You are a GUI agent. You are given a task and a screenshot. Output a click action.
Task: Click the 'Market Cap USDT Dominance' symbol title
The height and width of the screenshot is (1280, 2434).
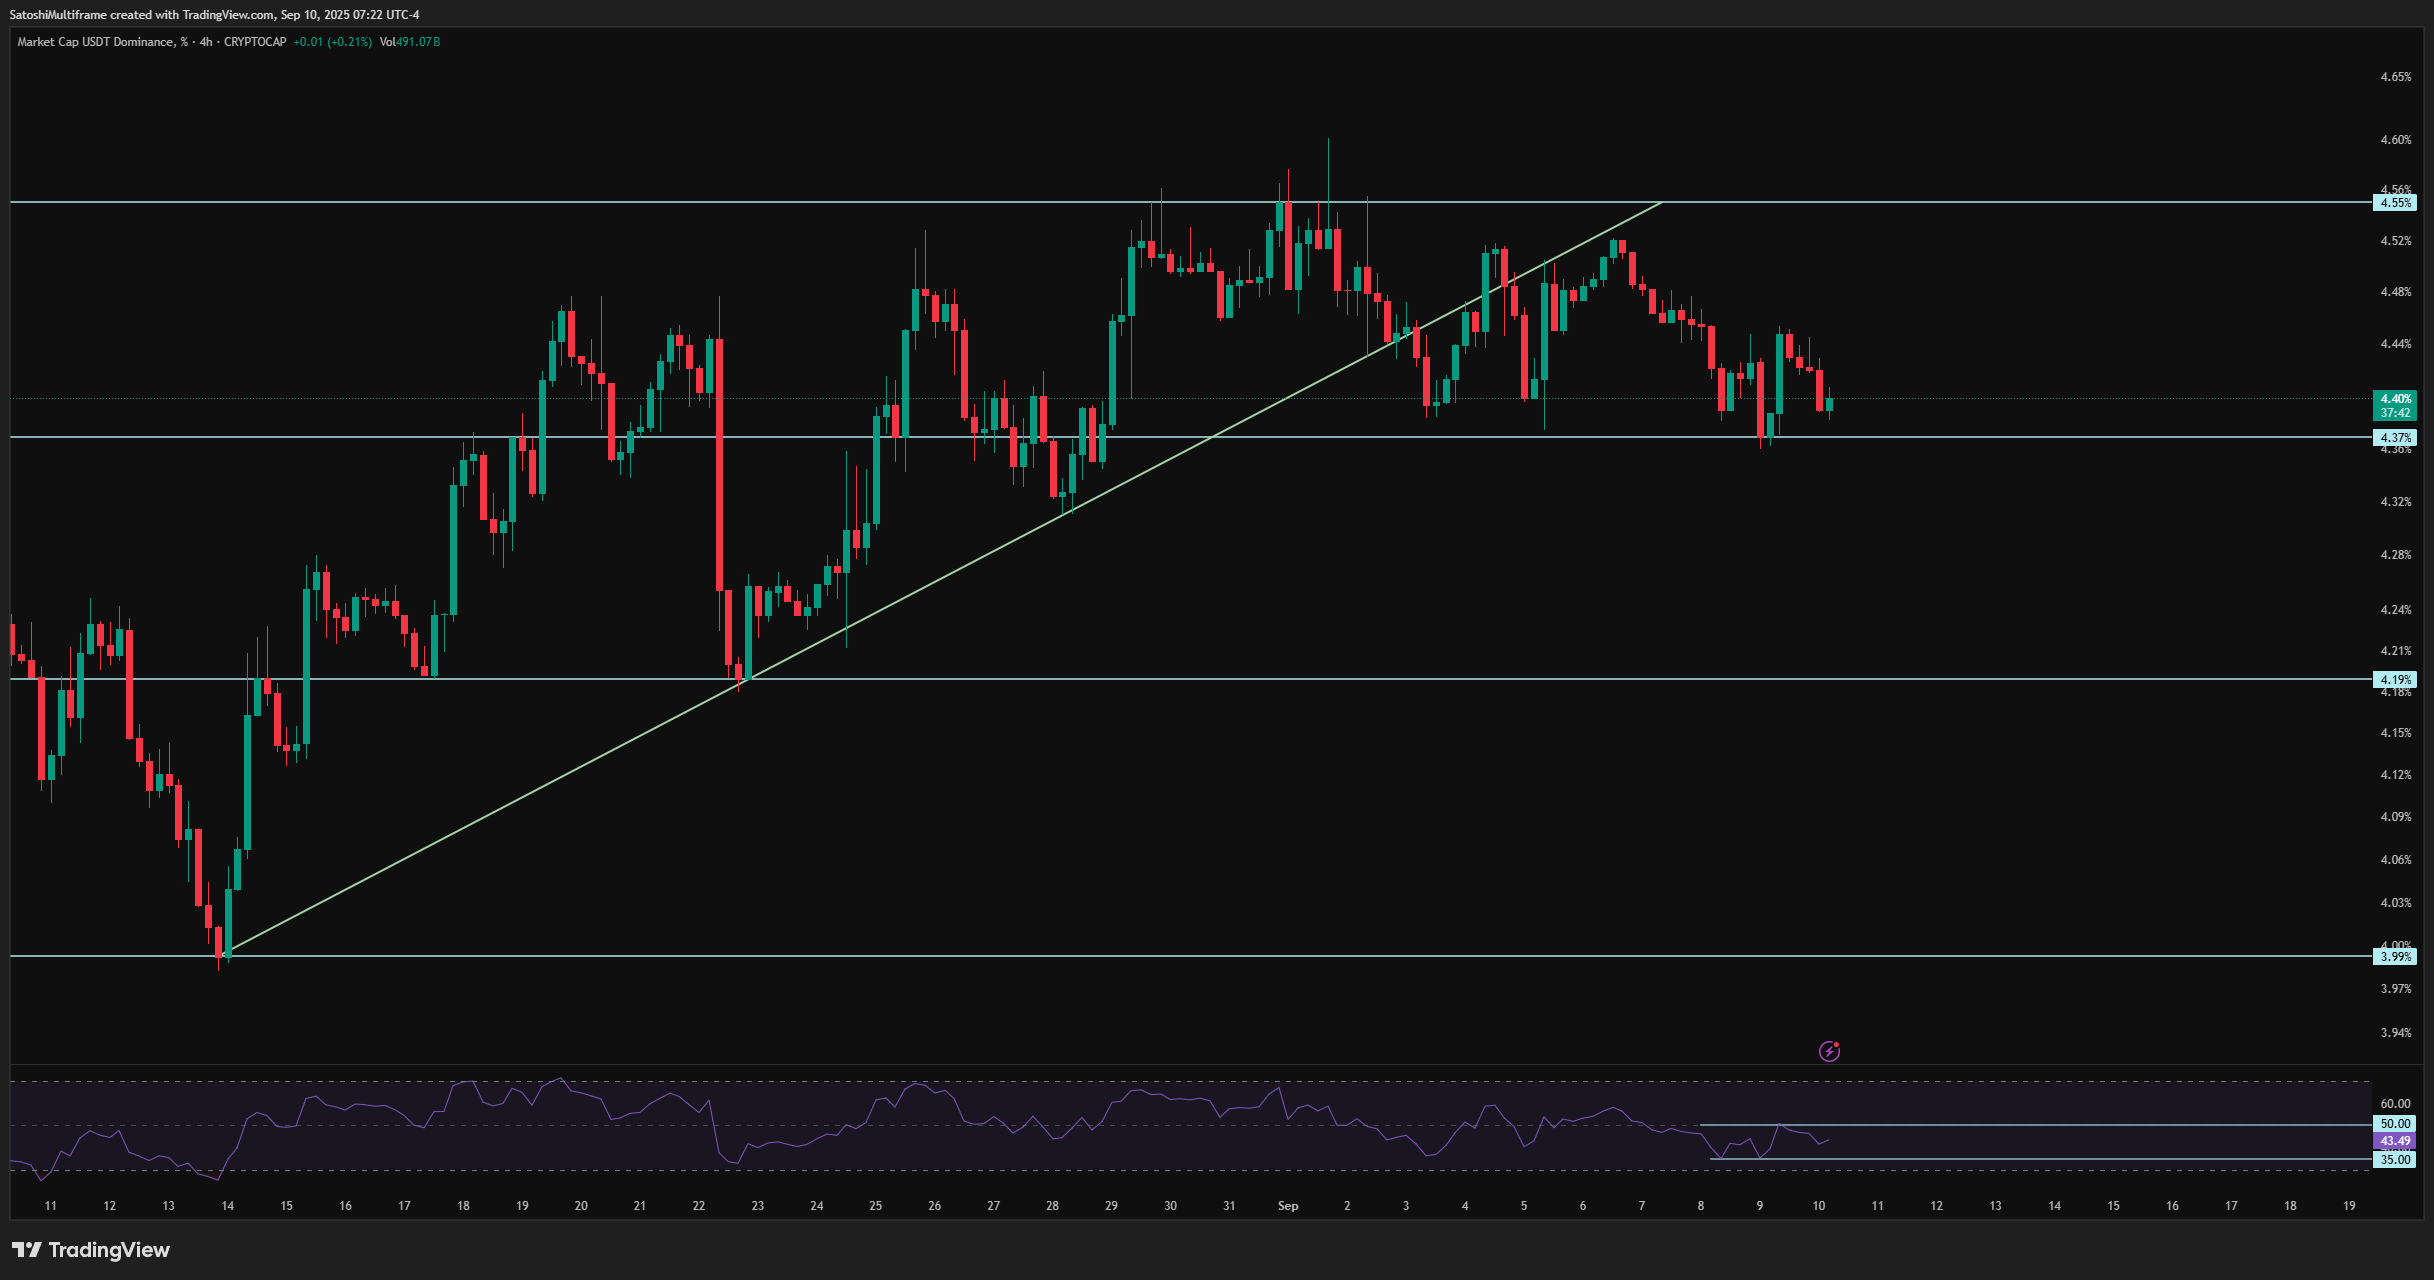[x=95, y=42]
